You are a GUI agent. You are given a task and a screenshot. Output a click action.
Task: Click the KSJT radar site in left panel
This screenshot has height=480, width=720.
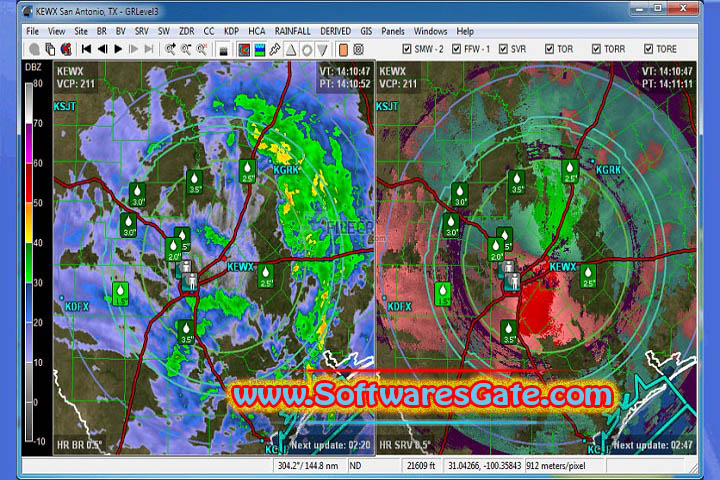[65, 107]
